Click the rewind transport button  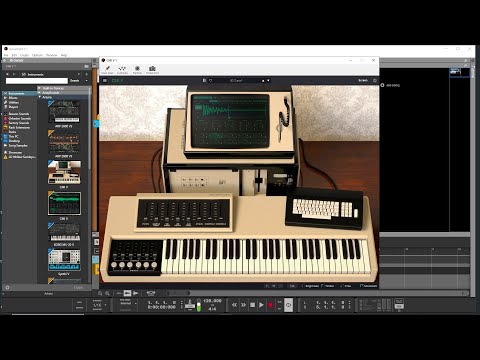click(x=234, y=305)
